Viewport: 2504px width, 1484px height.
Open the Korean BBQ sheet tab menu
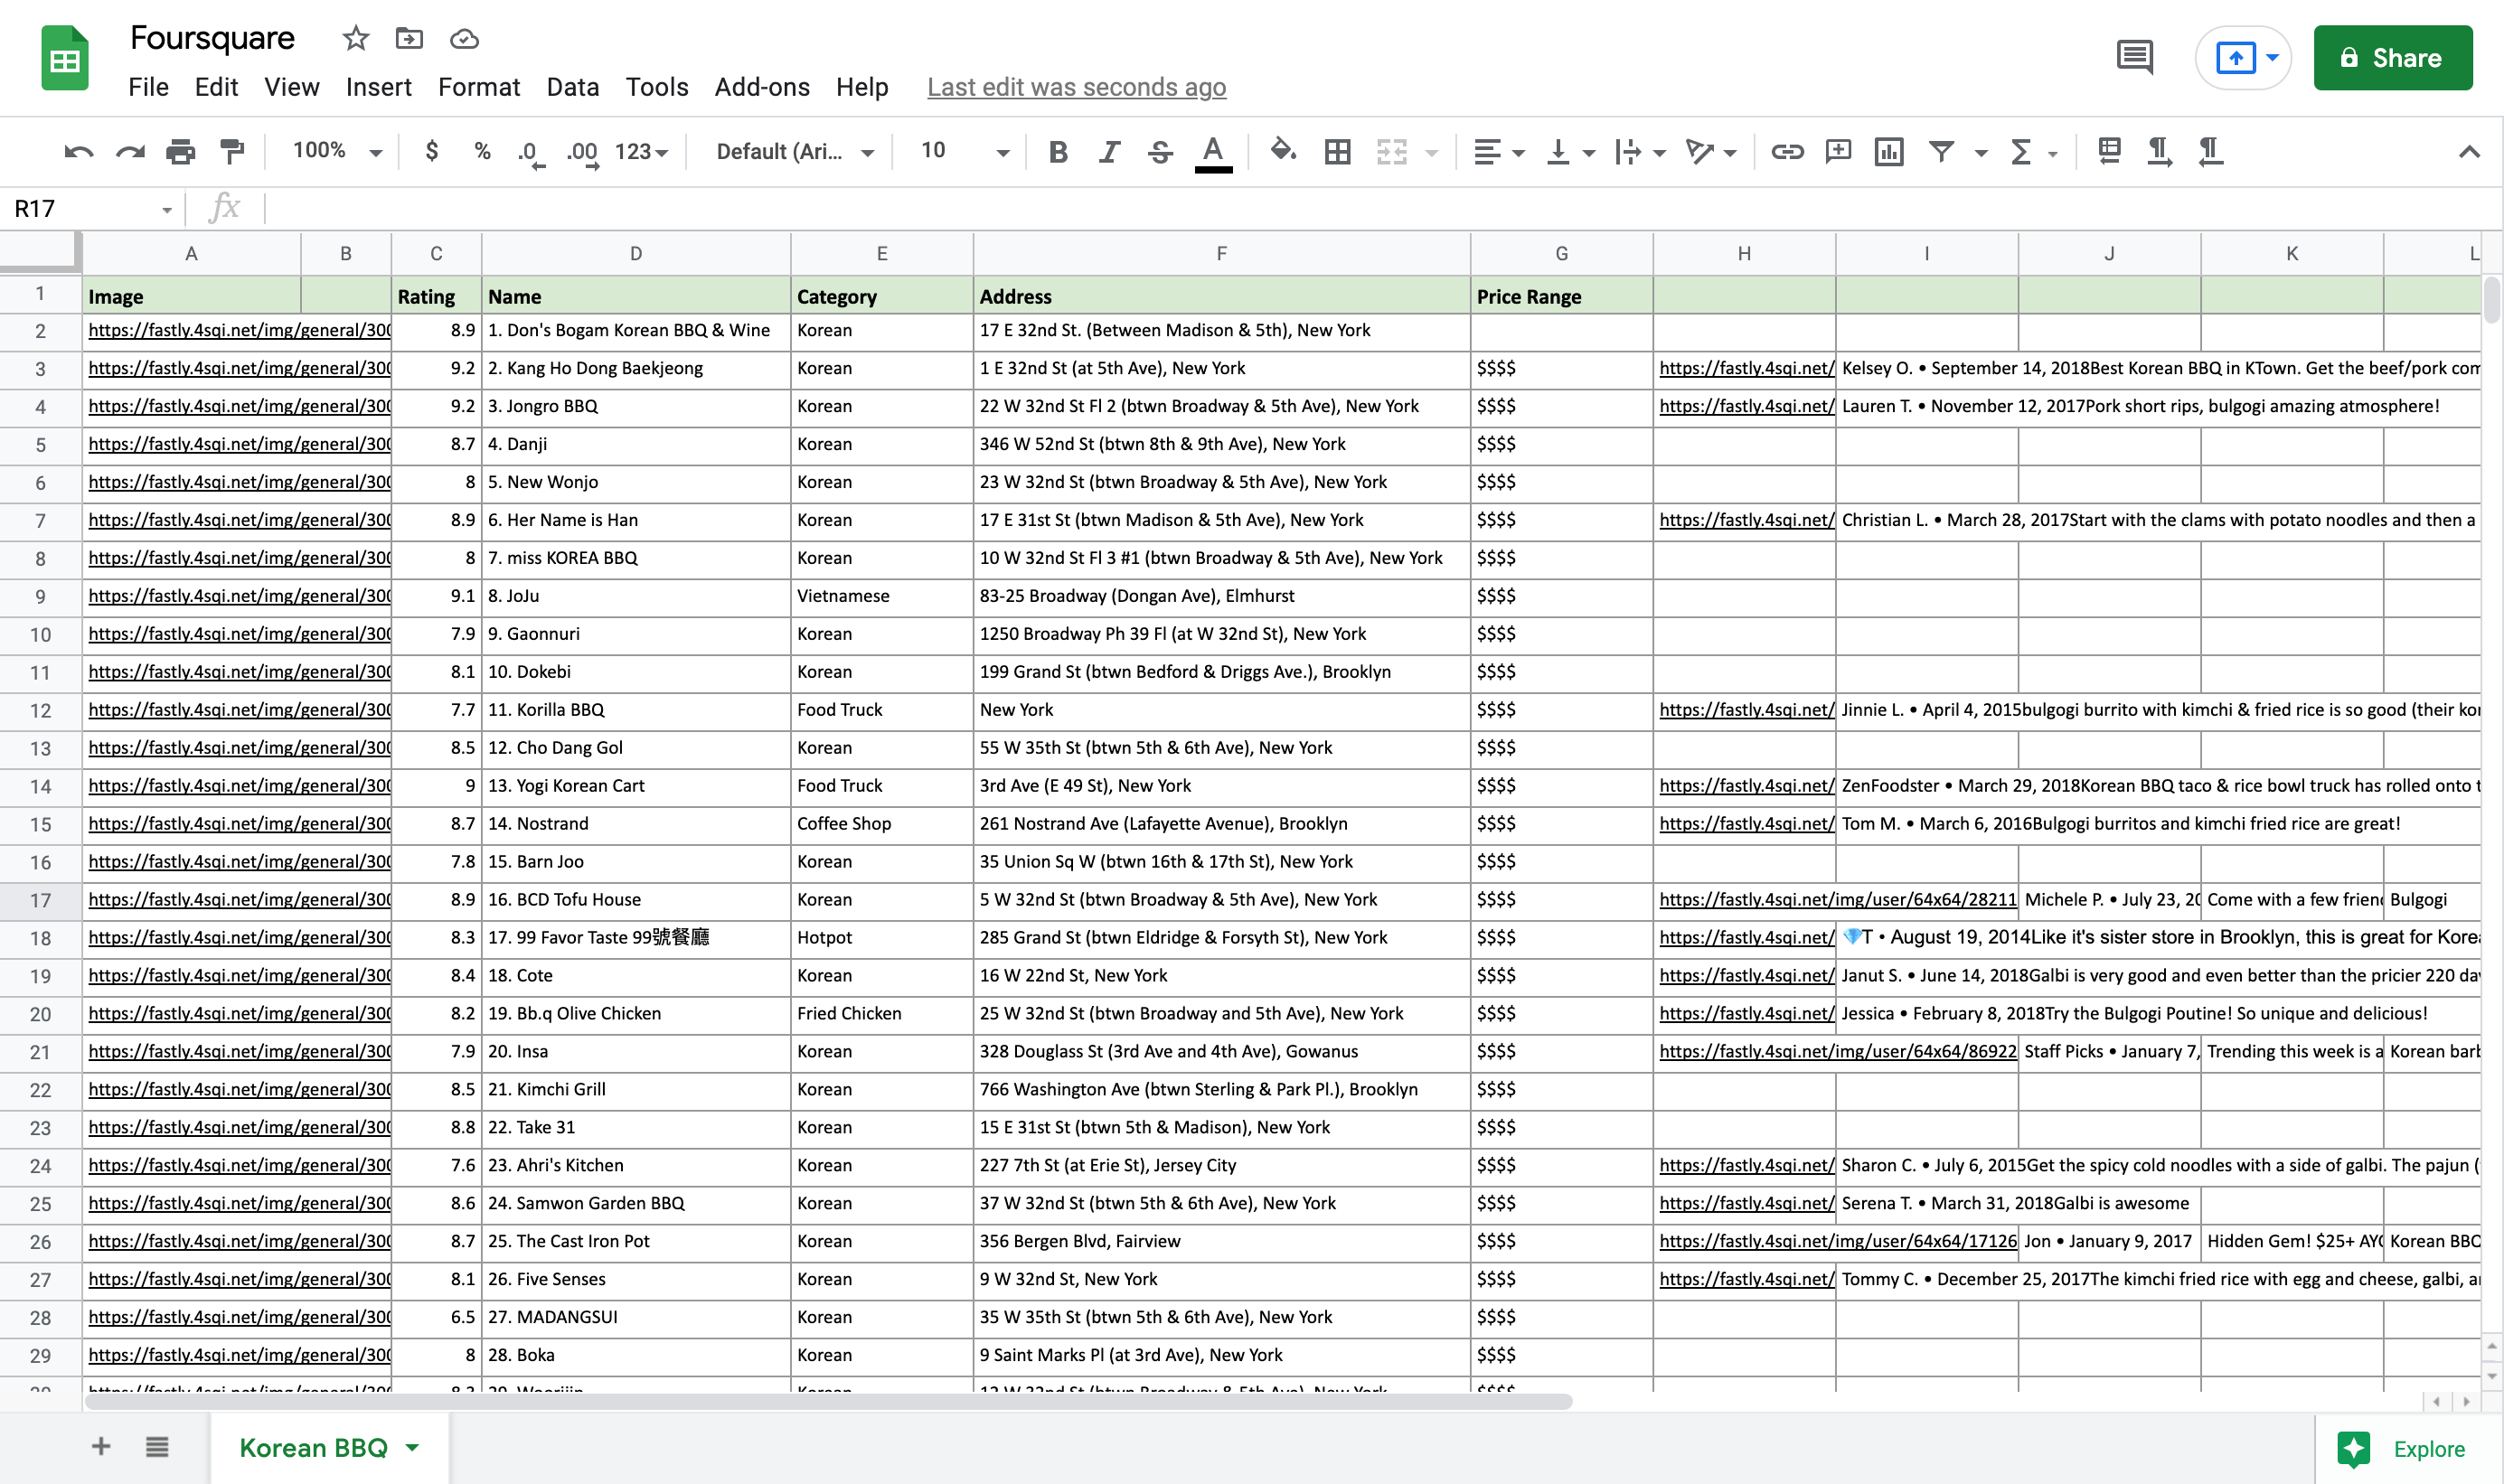pos(411,1447)
